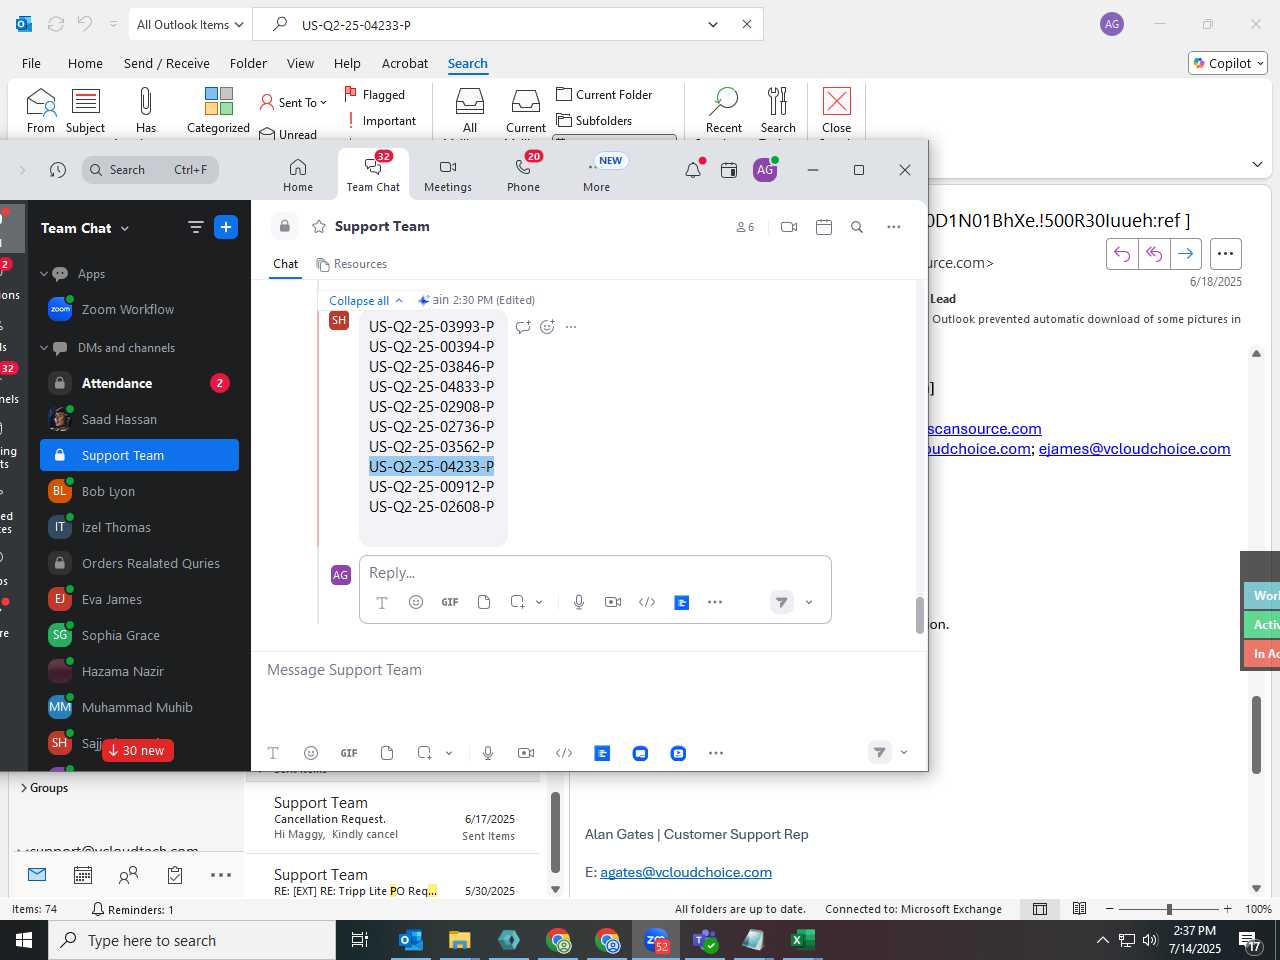Open Send / Receive ribbon tab

point(167,63)
